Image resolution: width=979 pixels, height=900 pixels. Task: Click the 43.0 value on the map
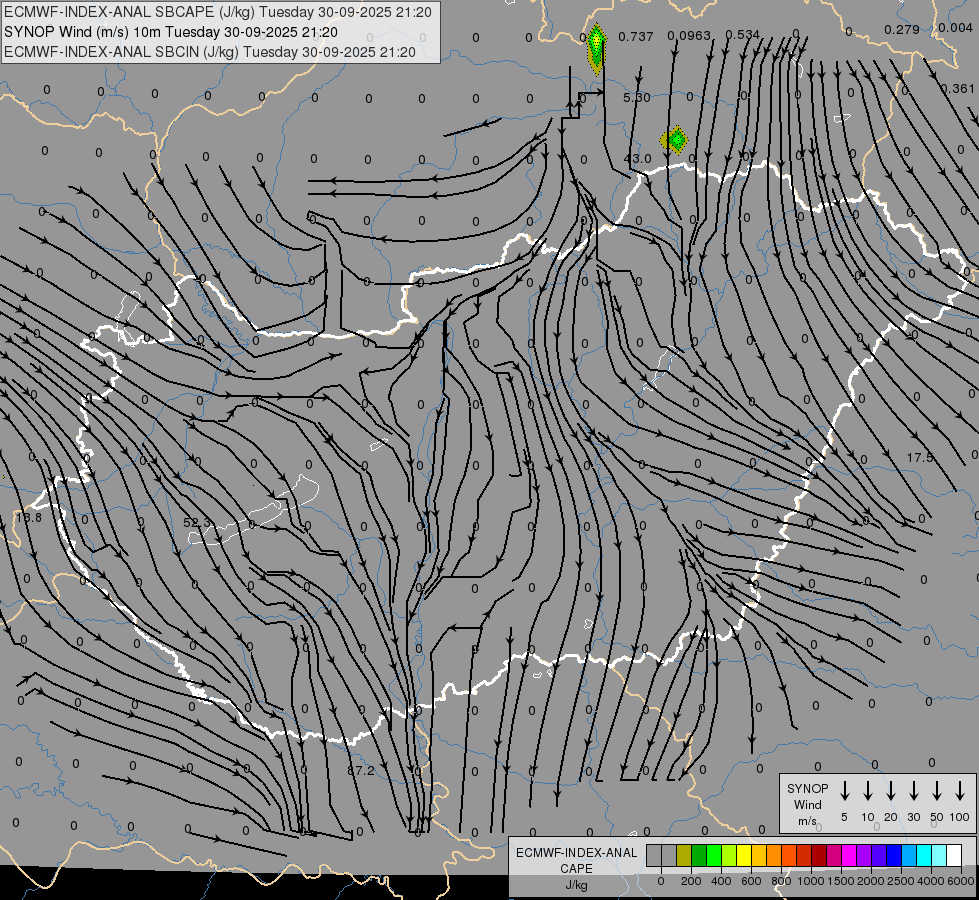pos(637,159)
